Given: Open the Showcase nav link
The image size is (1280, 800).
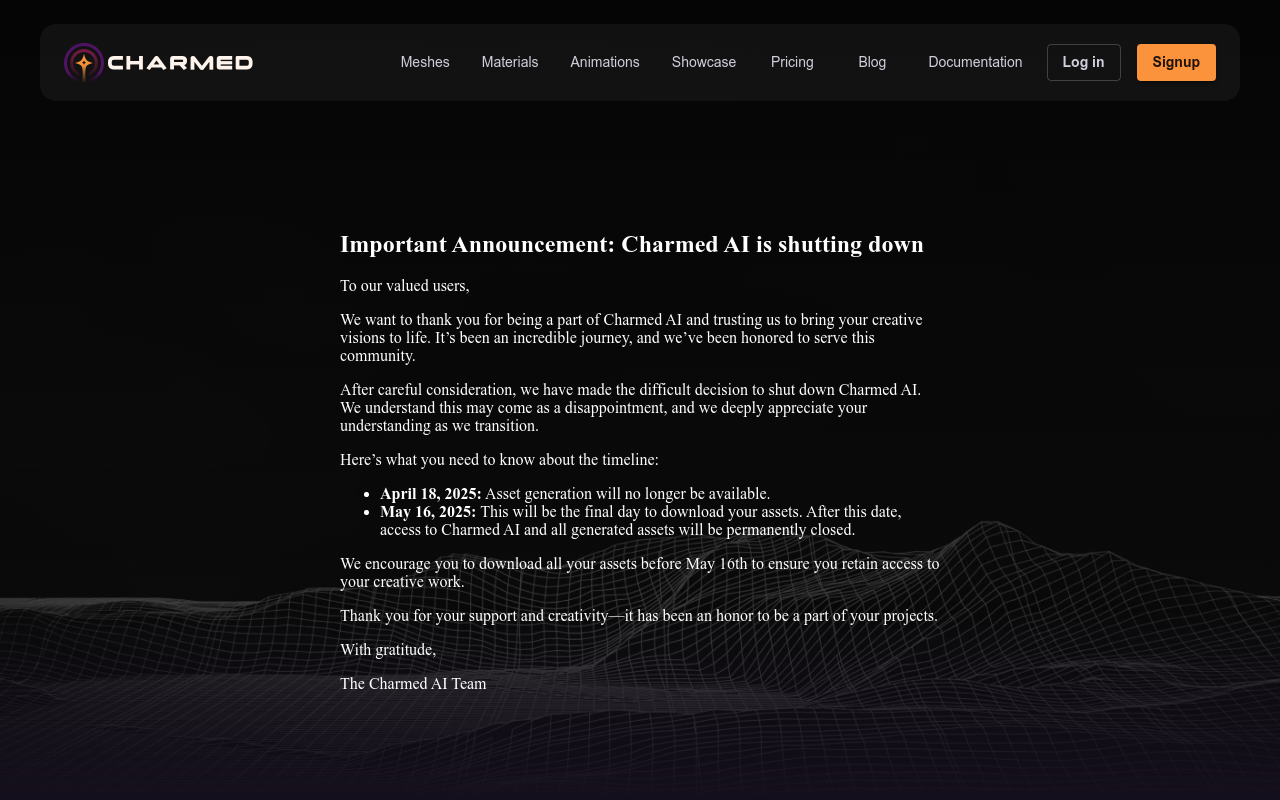Looking at the screenshot, I should tap(704, 62).
